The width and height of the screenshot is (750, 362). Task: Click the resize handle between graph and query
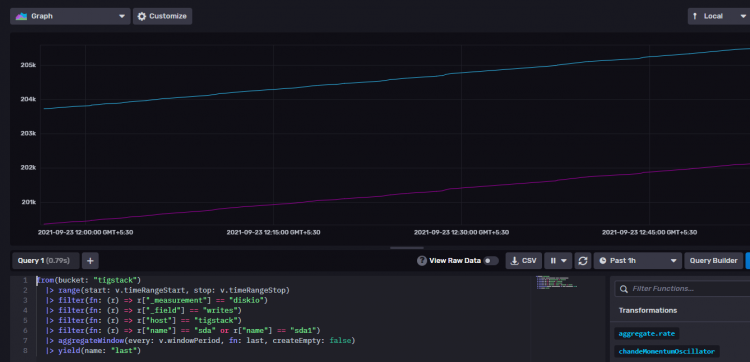coord(407,248)
